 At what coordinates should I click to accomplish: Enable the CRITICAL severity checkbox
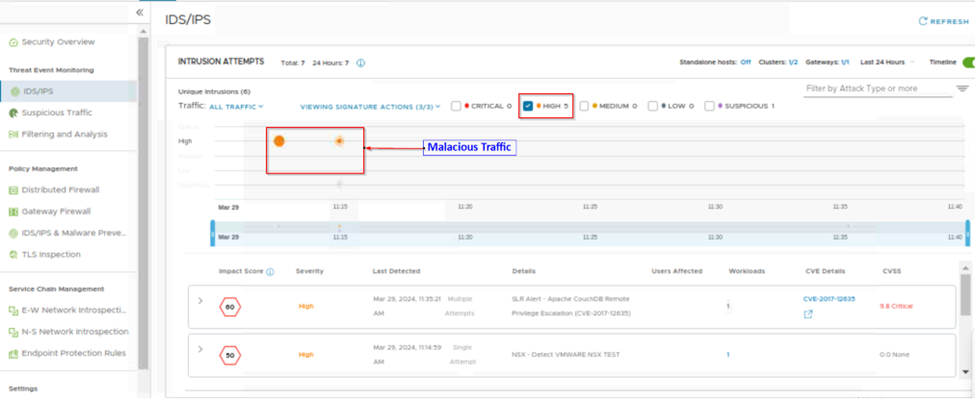pyautogui.click(x=457, y=106)
